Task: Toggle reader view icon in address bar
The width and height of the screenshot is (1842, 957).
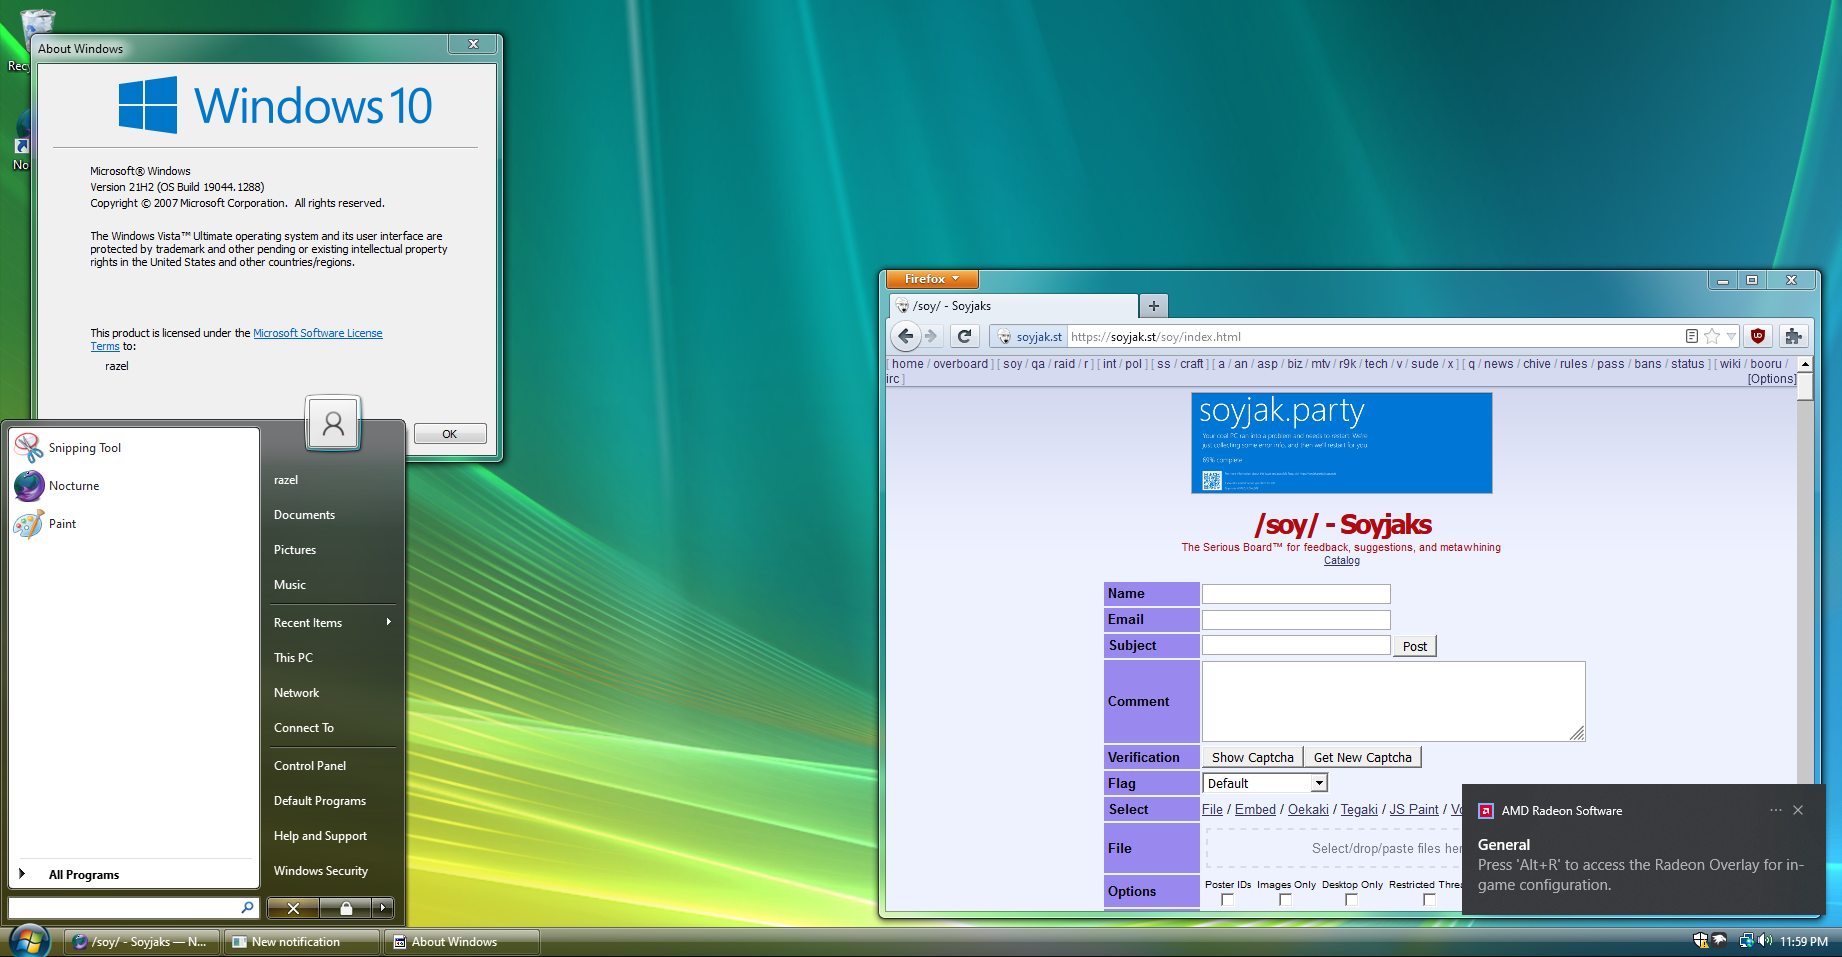Action: coord(1692,336)
